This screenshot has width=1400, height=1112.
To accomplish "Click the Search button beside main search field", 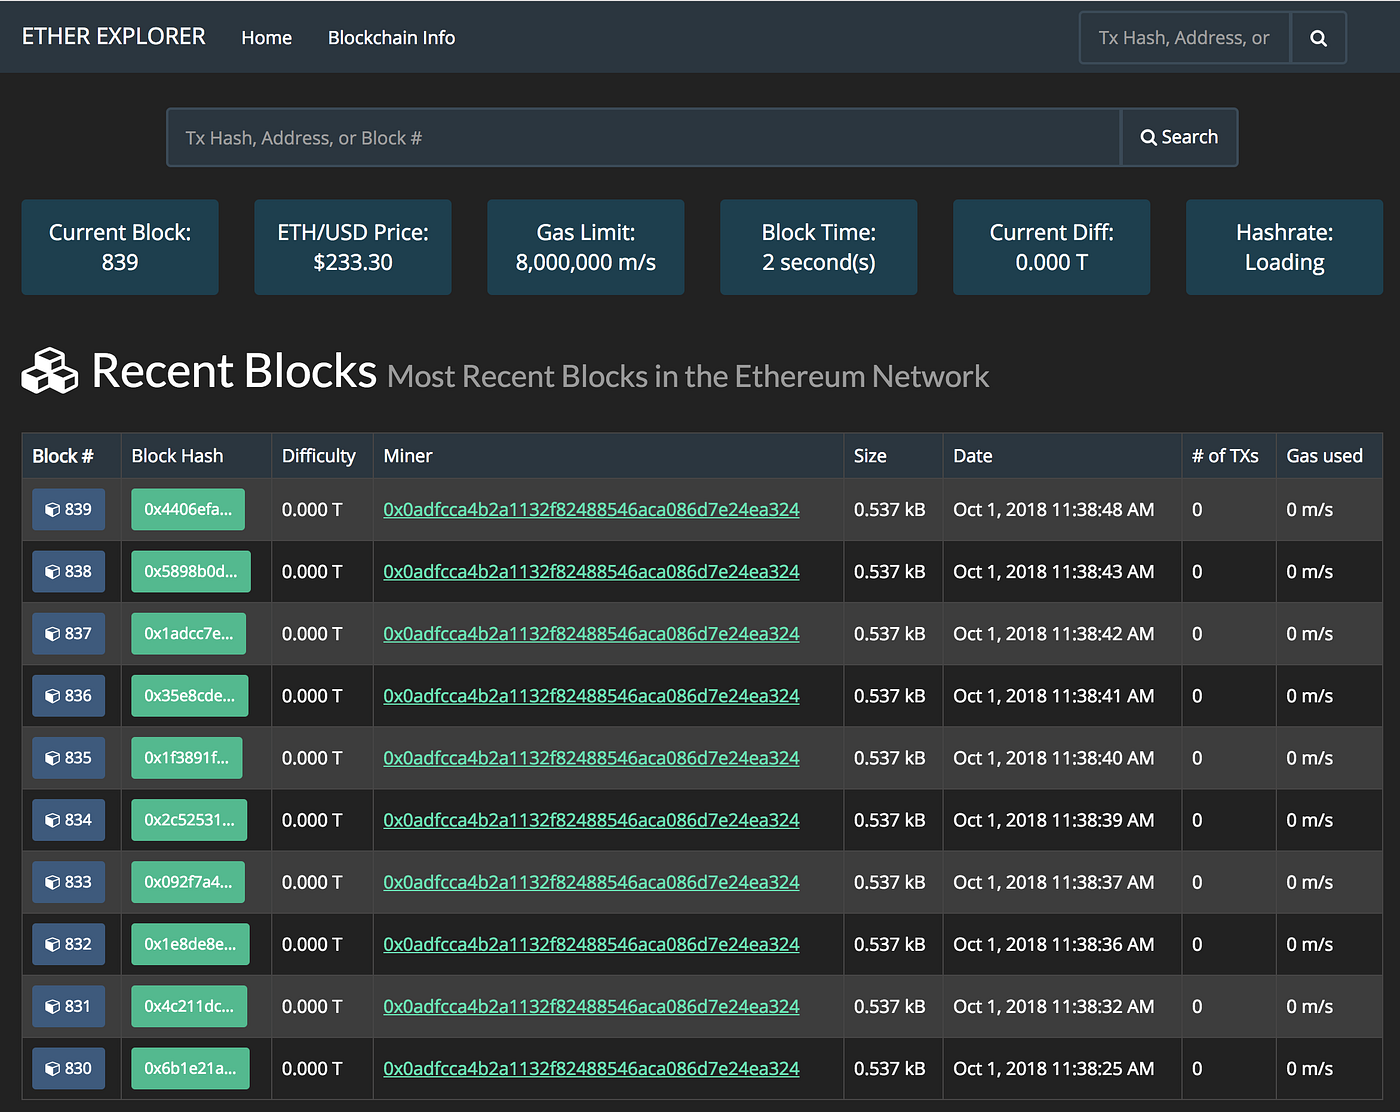I will [1179, 137].
